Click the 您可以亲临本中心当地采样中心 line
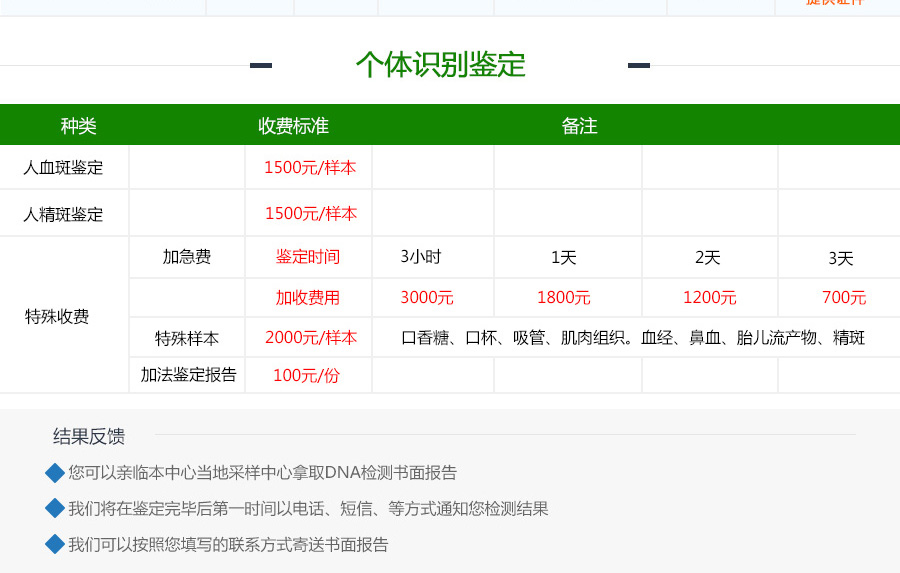 coord(263,473)
